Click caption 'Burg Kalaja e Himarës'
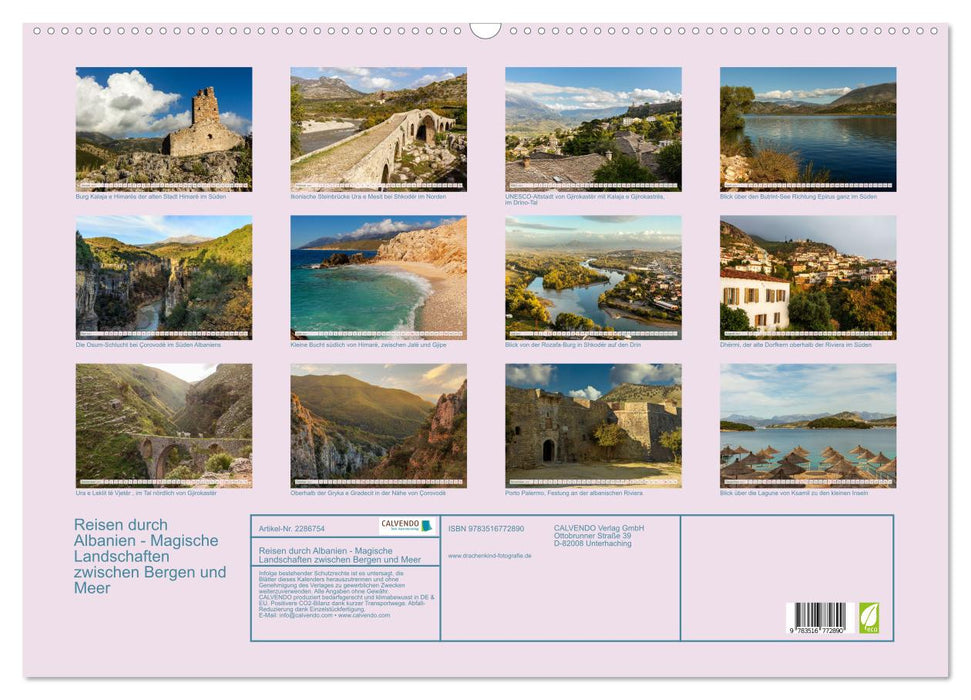 150,196
